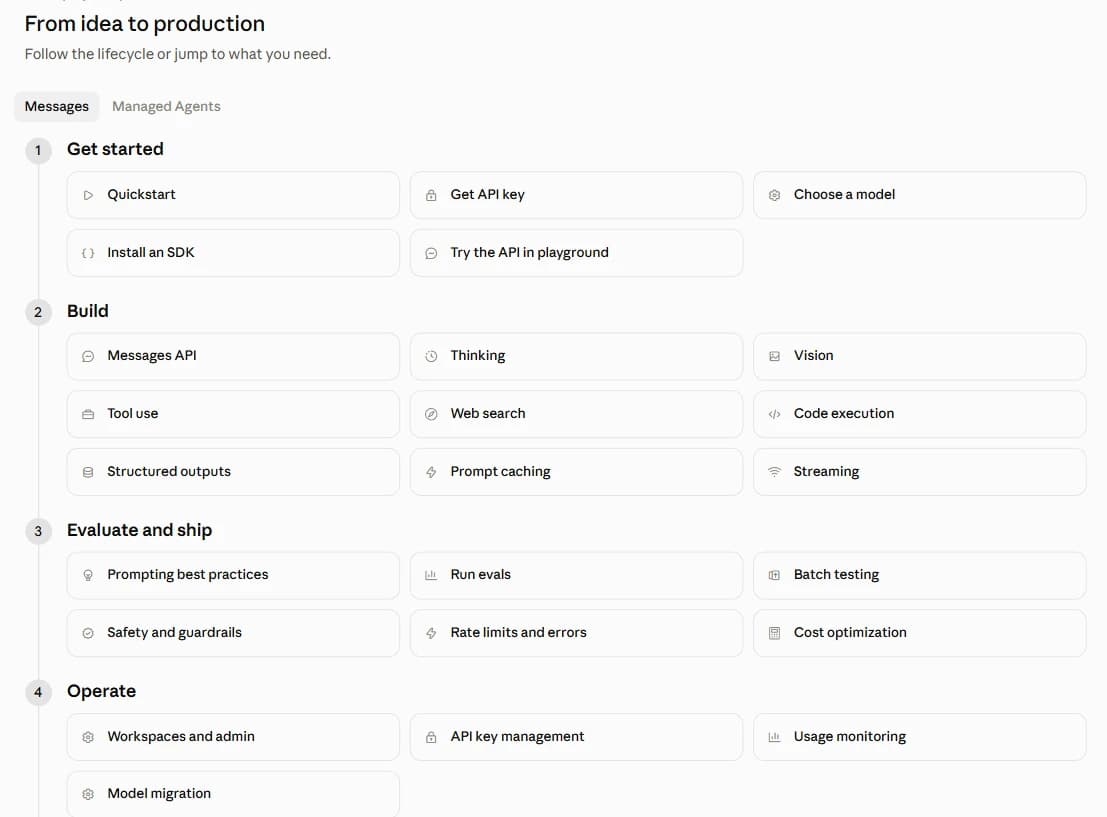Open the Quickstart card

(233, 195)
